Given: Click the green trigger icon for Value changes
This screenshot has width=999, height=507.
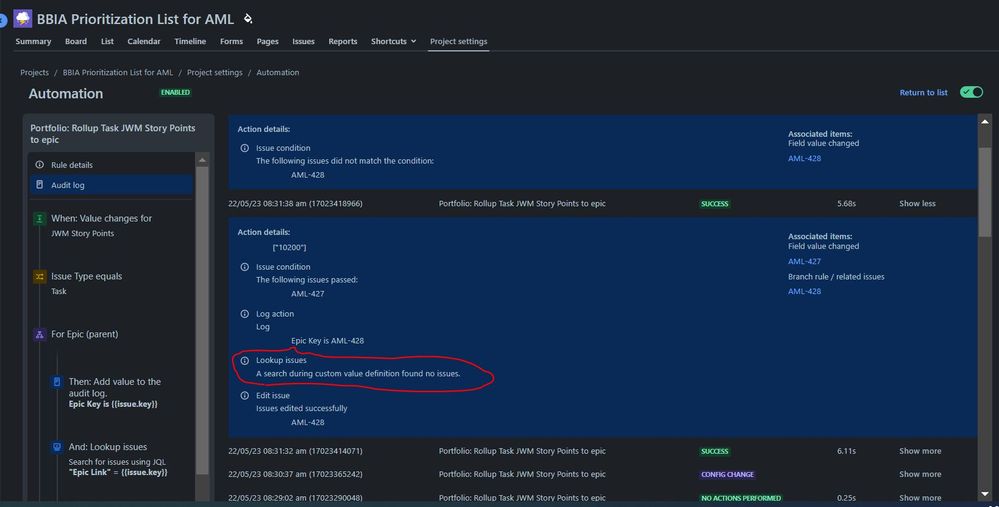Looking at the screenshot, I should point(40,218).
